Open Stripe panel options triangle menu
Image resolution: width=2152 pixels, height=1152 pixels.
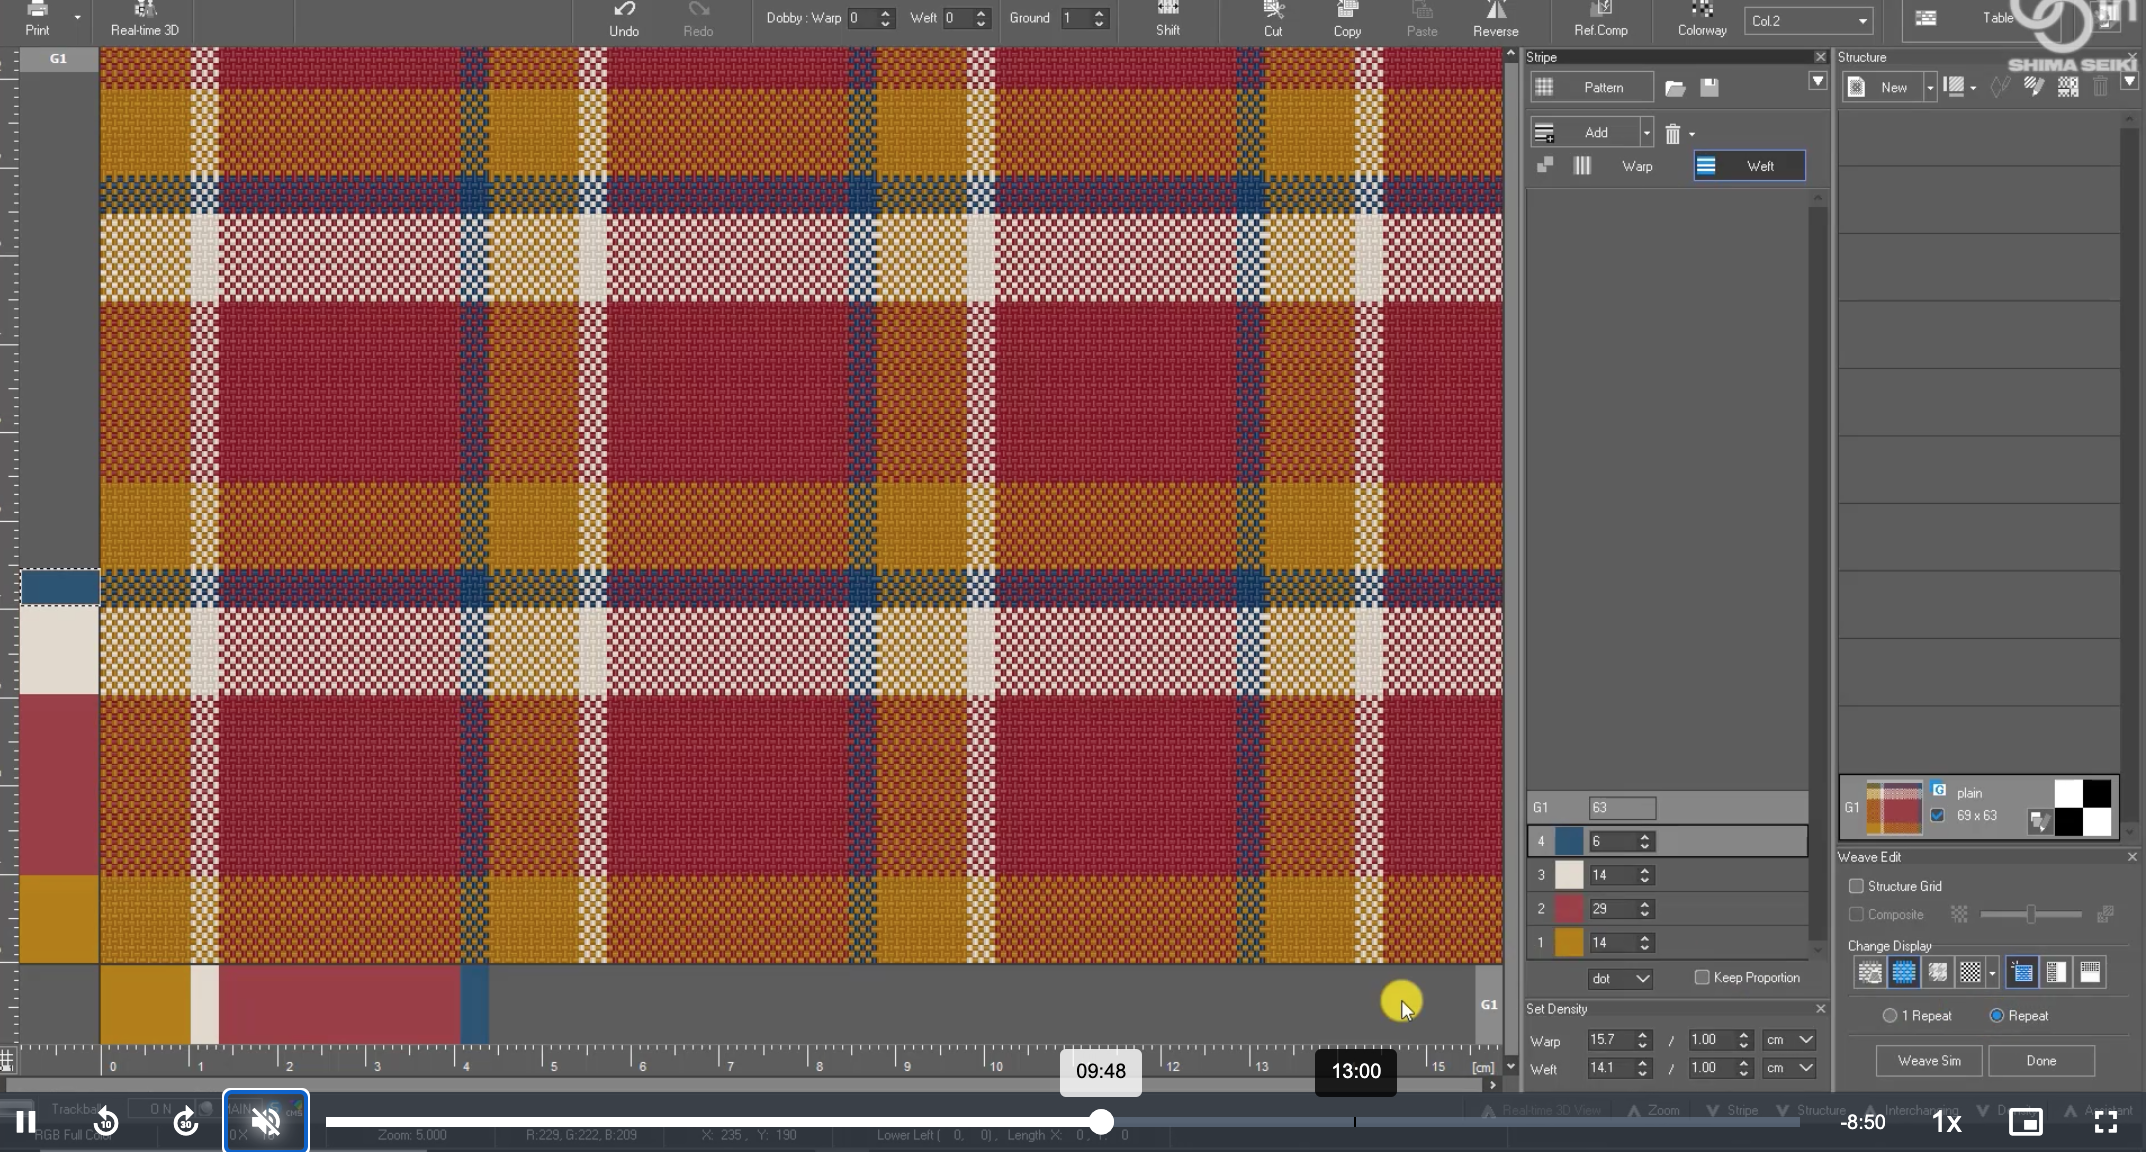pos(1817,81)
